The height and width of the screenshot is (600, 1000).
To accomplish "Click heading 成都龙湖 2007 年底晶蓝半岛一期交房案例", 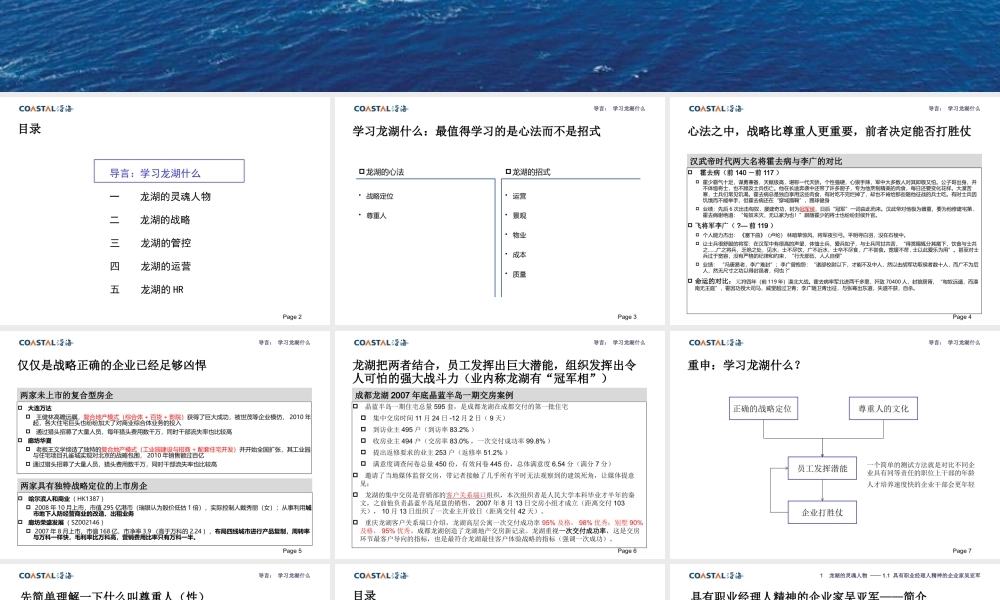I will [x=434, y=395].
